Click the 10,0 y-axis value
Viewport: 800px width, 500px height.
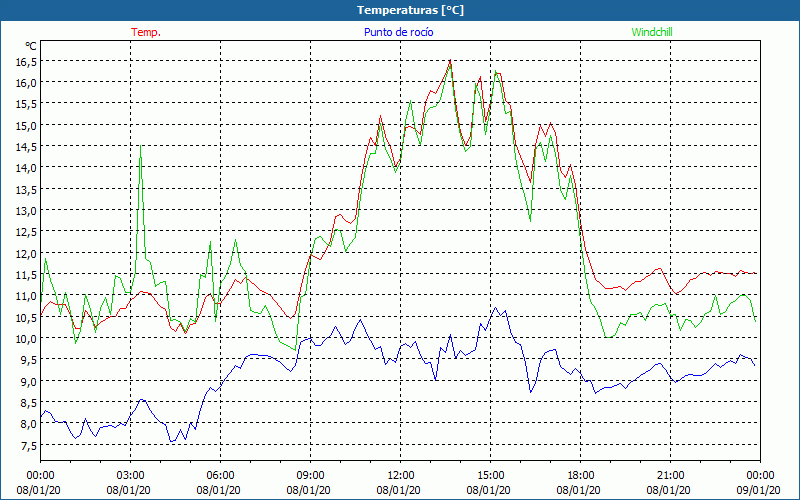pos(26,338)
